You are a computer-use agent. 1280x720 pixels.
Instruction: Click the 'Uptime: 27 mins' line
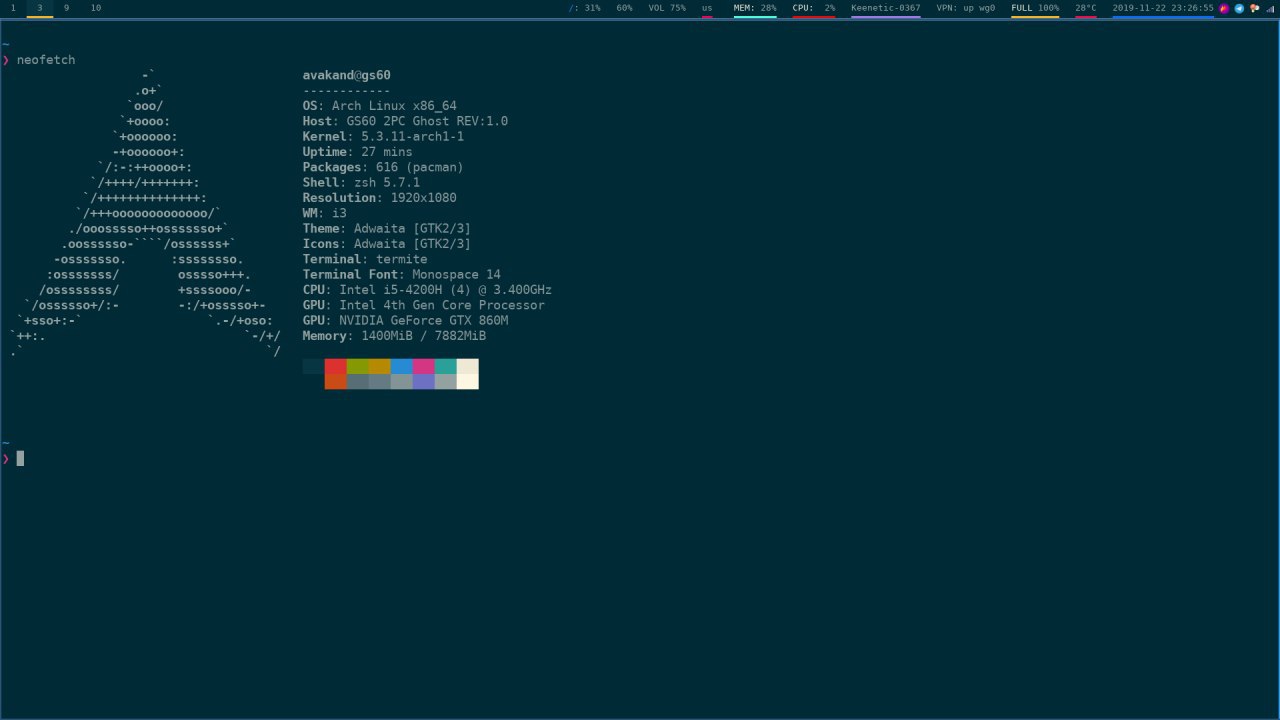358,152
